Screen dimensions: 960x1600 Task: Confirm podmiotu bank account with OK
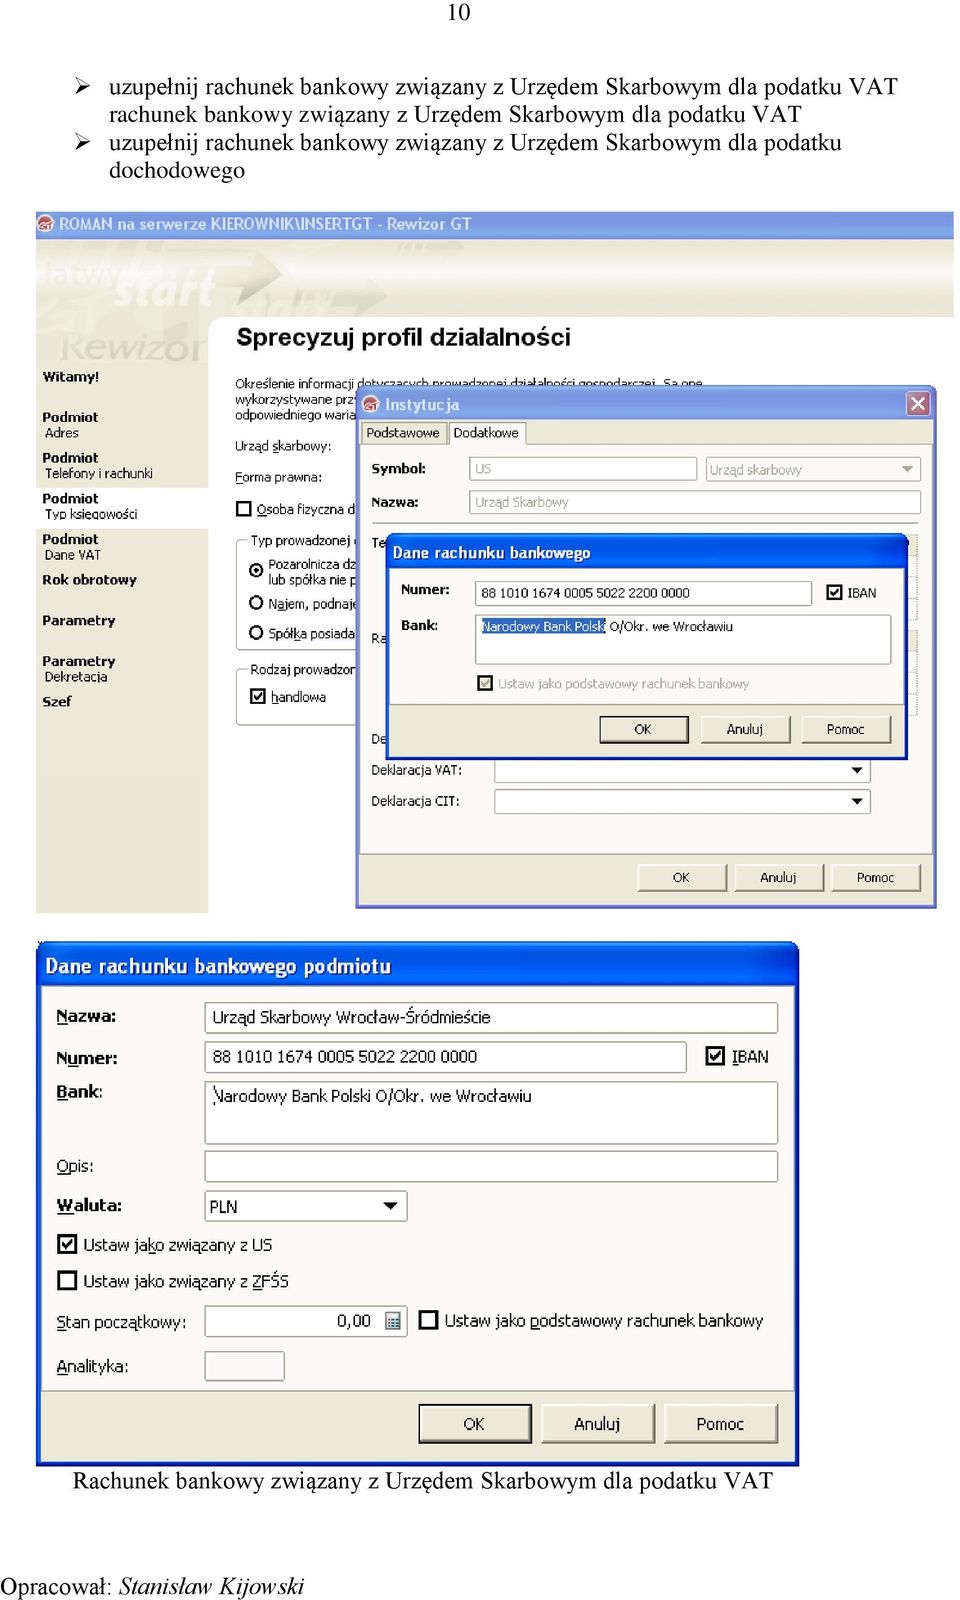[475, 1424]
